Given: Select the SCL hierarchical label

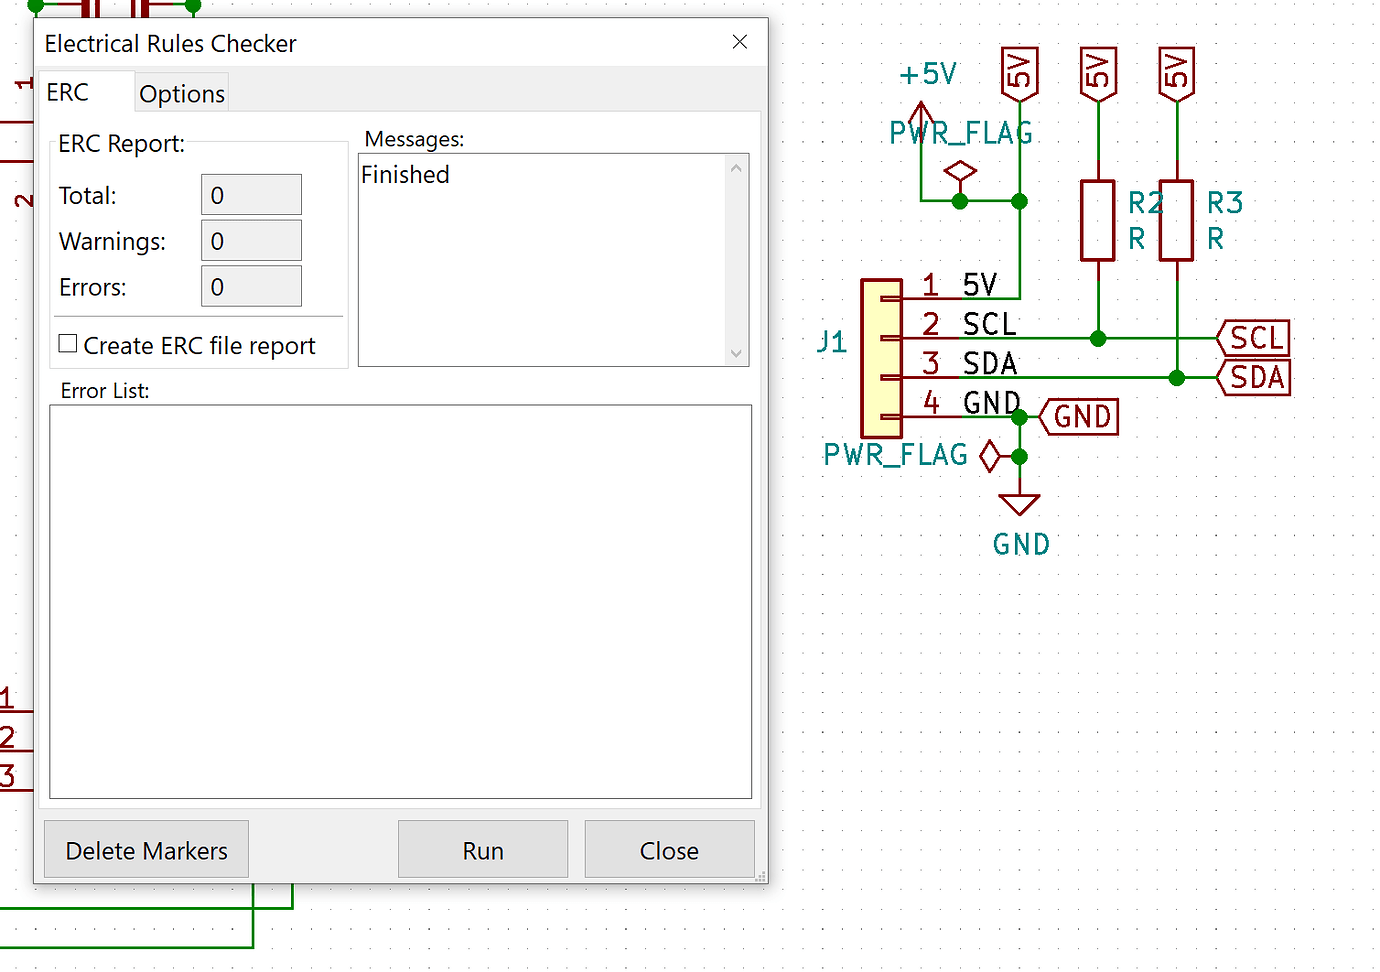Looking at the screenshot, I should point(1253,338).
